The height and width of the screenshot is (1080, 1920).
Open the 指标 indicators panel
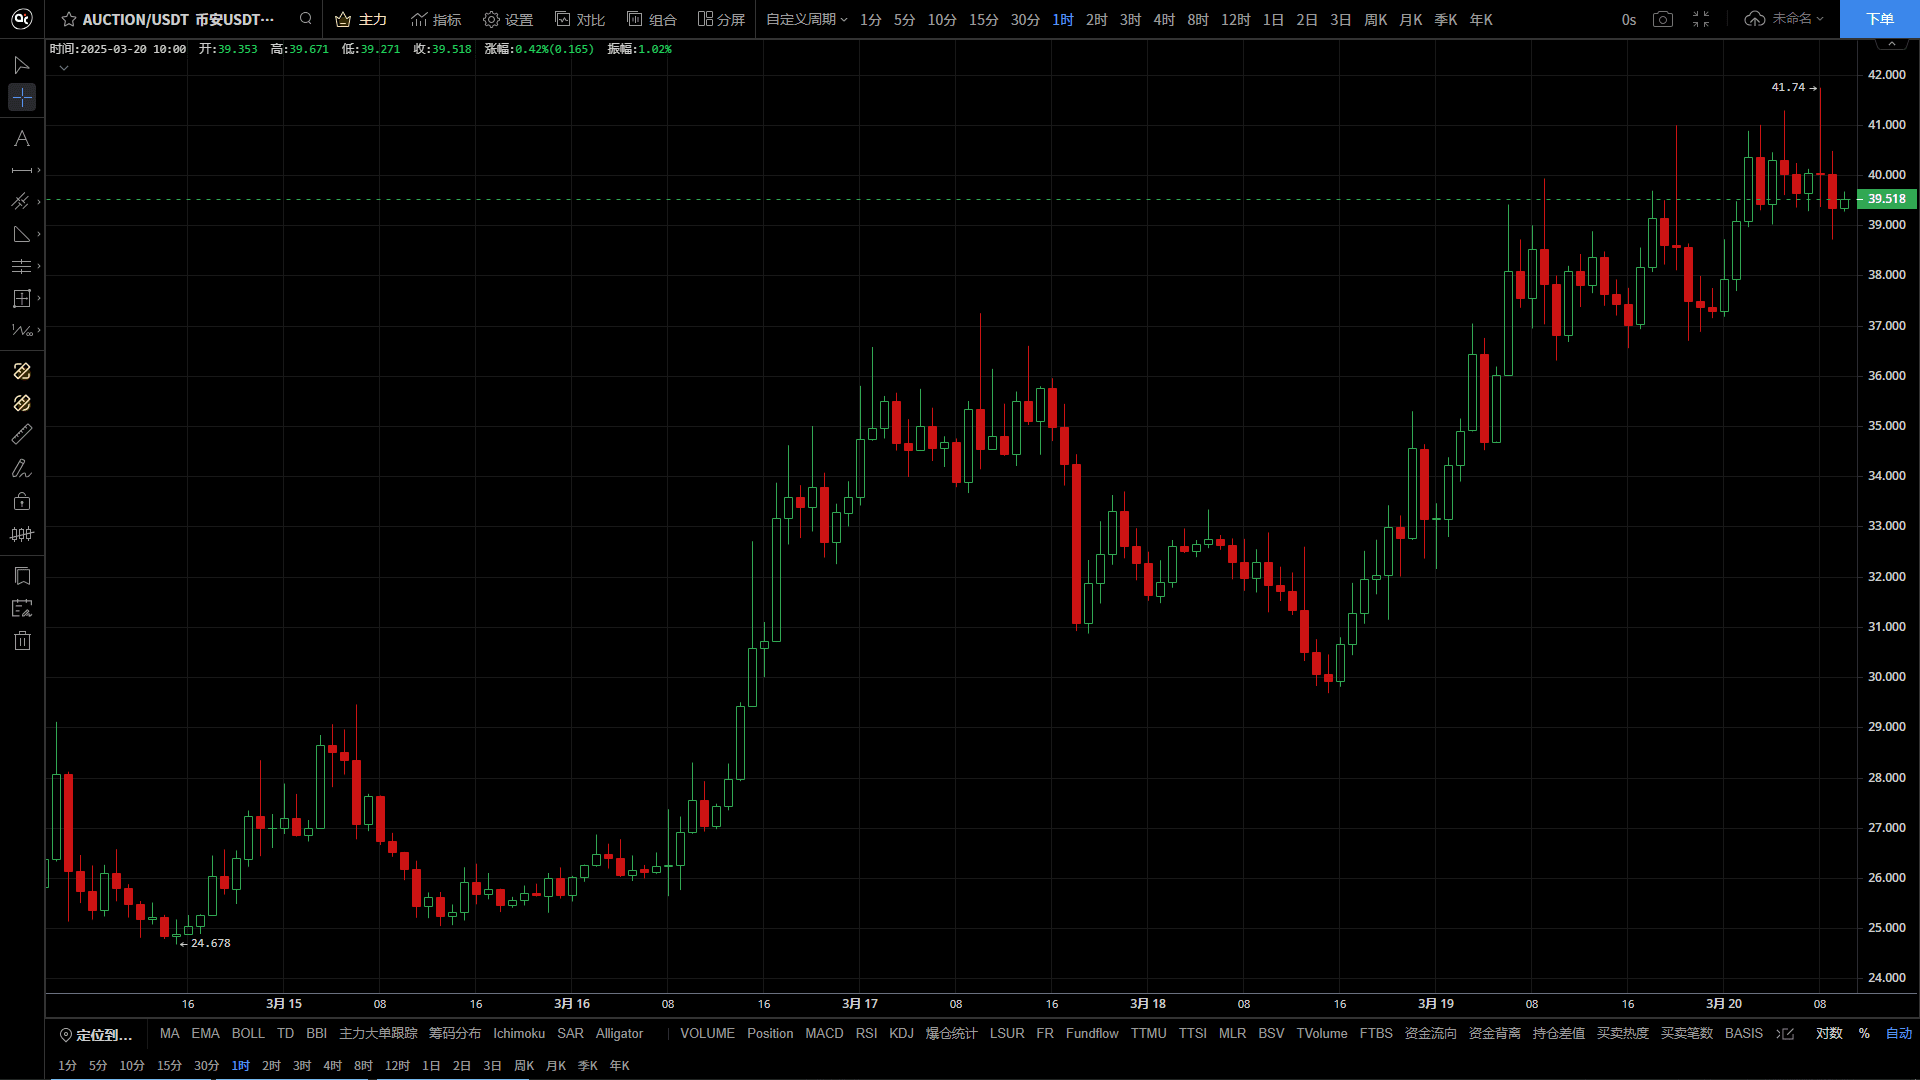point(436,19)
